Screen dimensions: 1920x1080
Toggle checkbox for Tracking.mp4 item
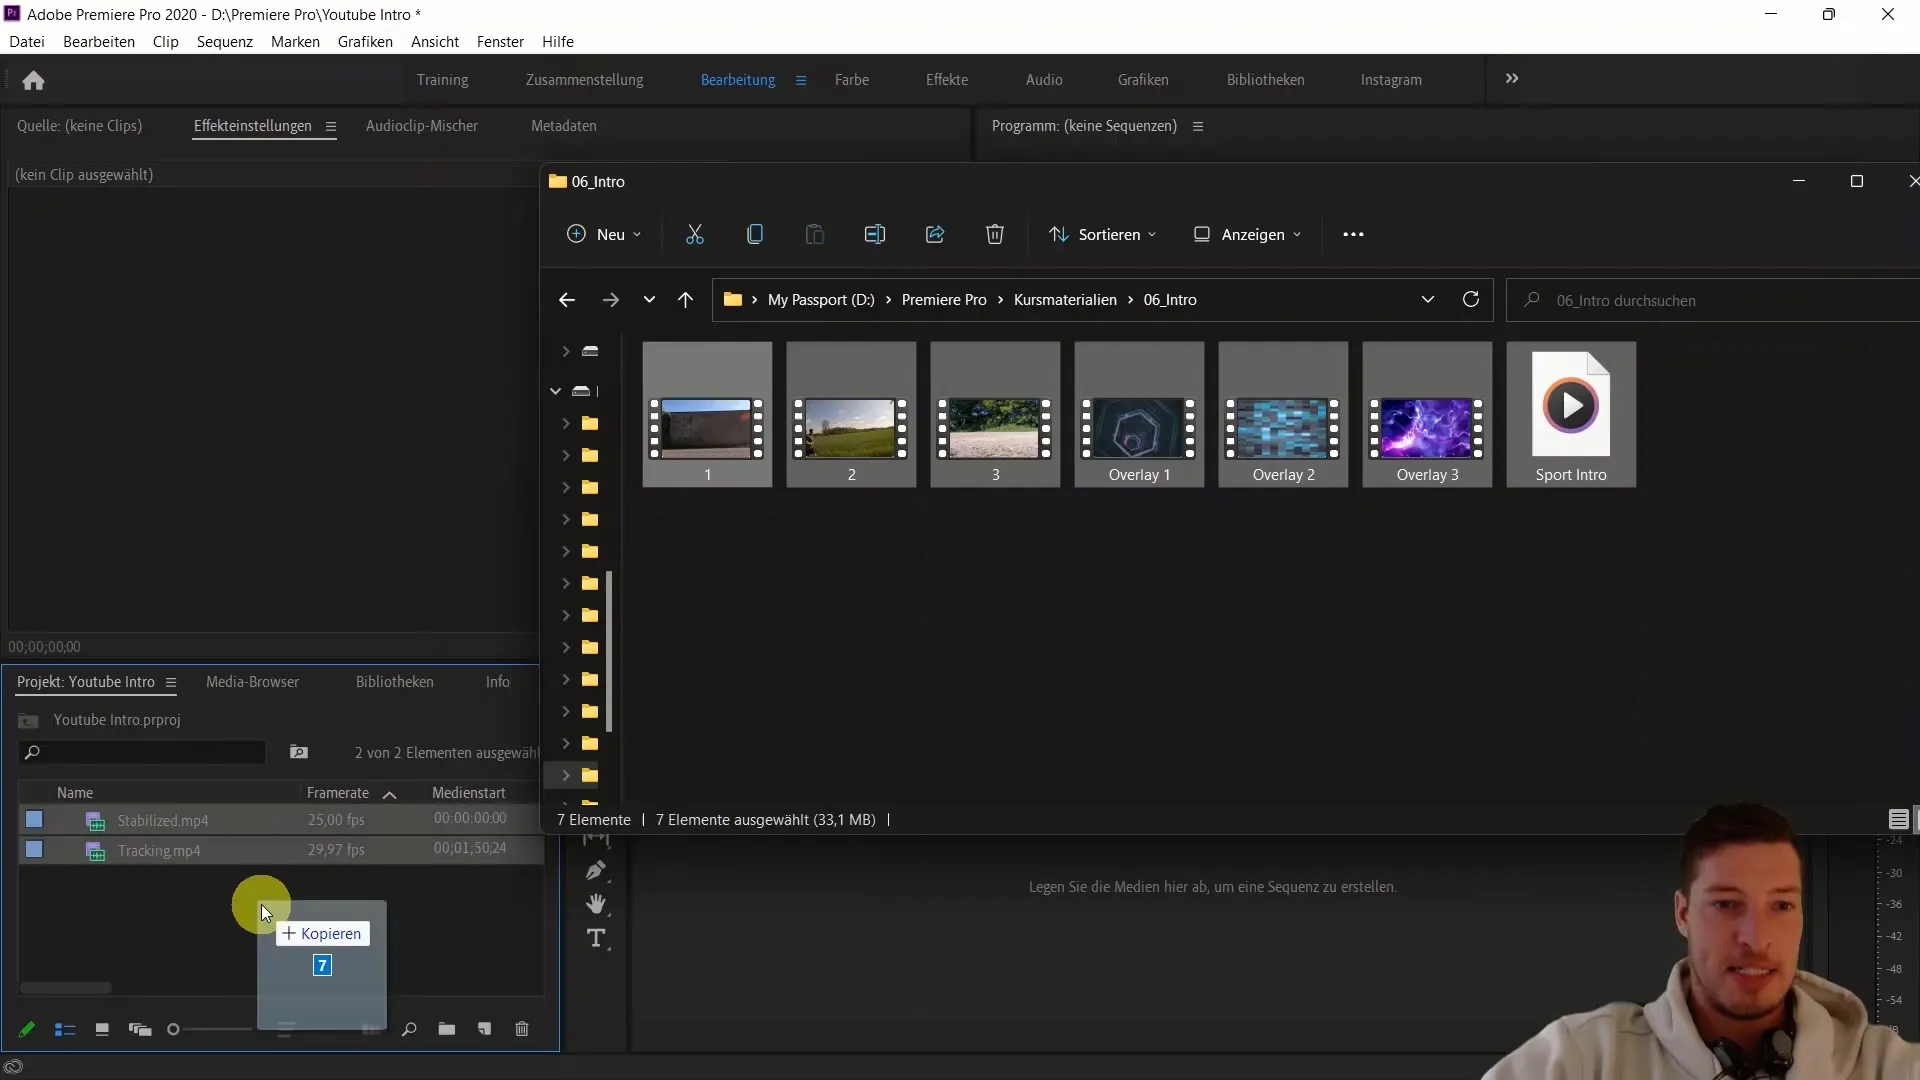33,851
